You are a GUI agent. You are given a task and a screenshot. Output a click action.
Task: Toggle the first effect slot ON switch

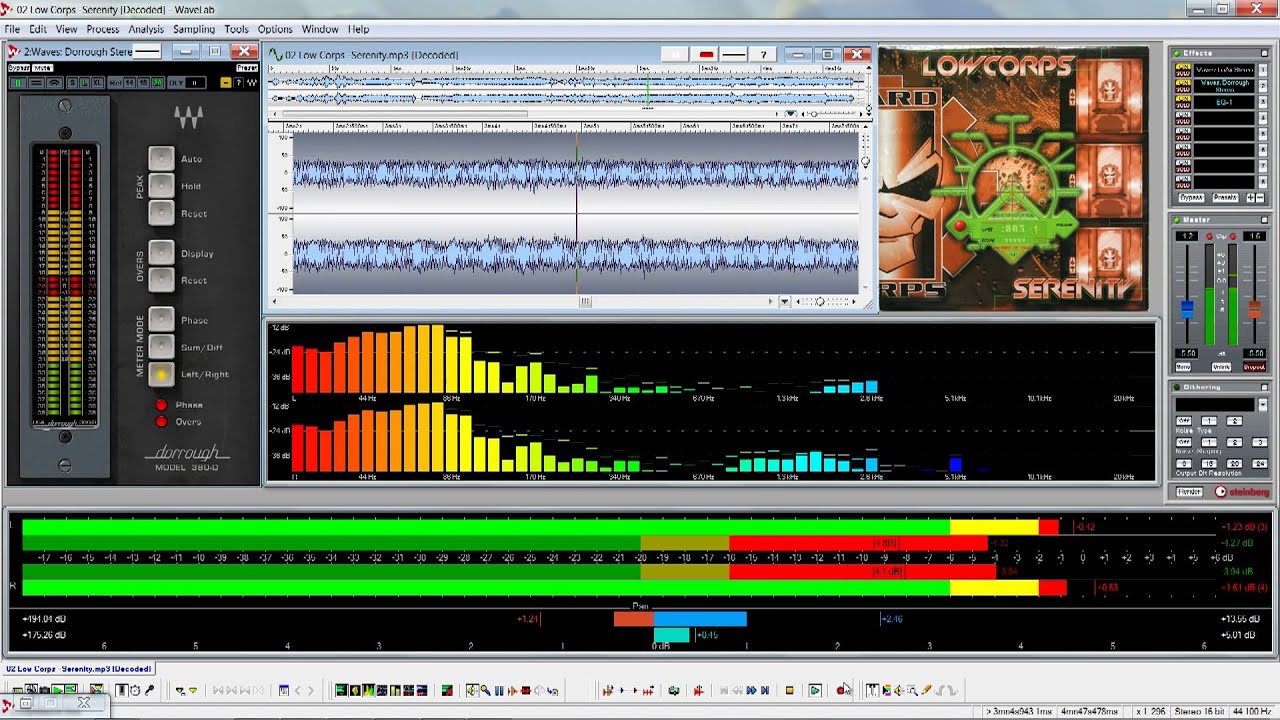(1183, 65)
